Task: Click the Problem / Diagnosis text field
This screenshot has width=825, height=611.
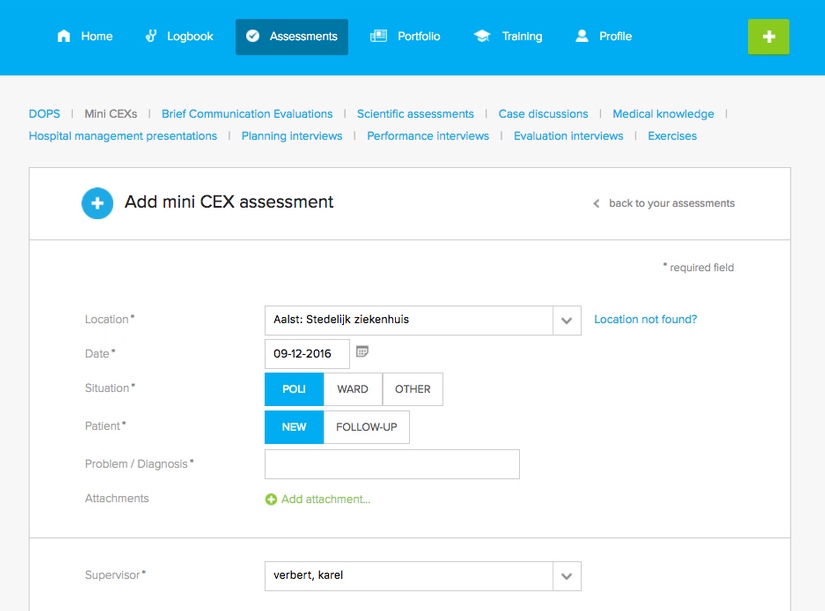Action: pos(392,464)
